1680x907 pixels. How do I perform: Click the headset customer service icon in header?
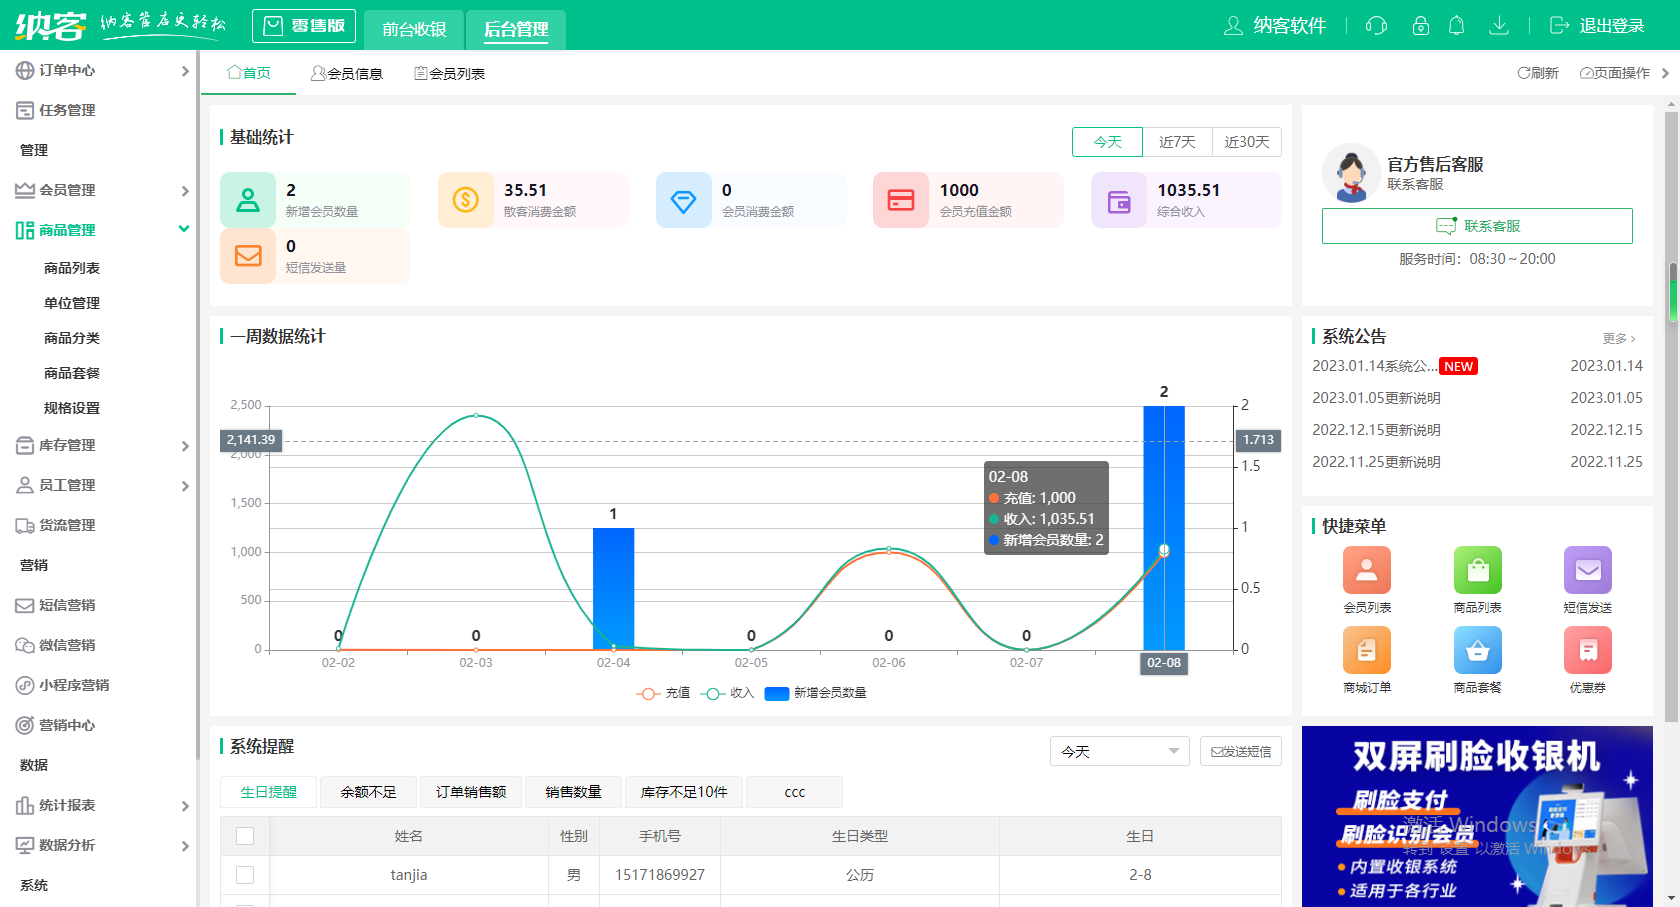click(x=1376, y=26)
